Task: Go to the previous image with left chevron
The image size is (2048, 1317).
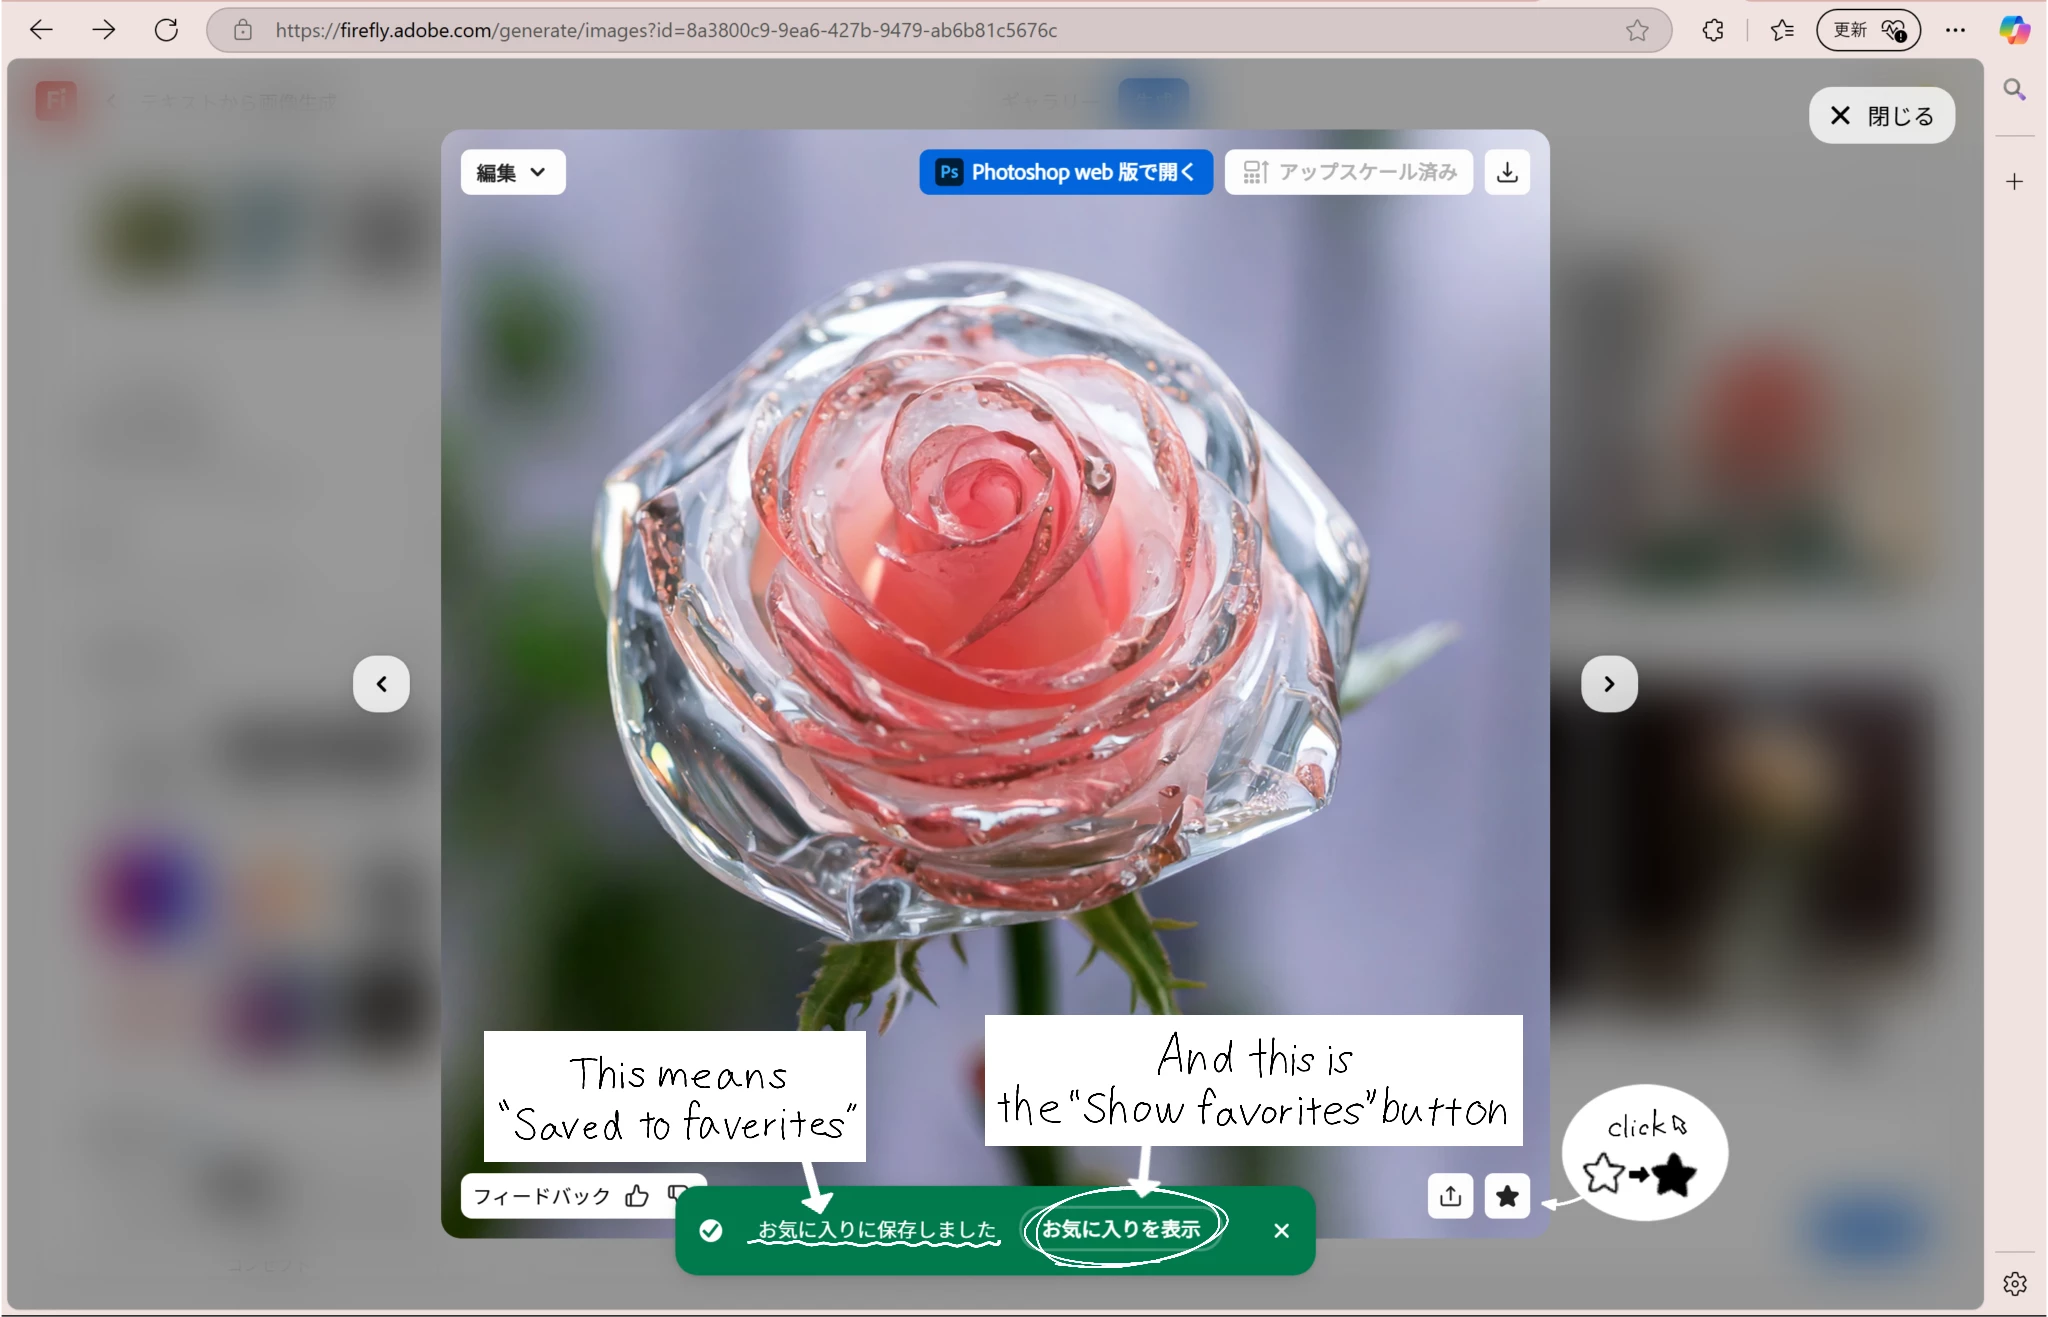Action: click(381, 684)
